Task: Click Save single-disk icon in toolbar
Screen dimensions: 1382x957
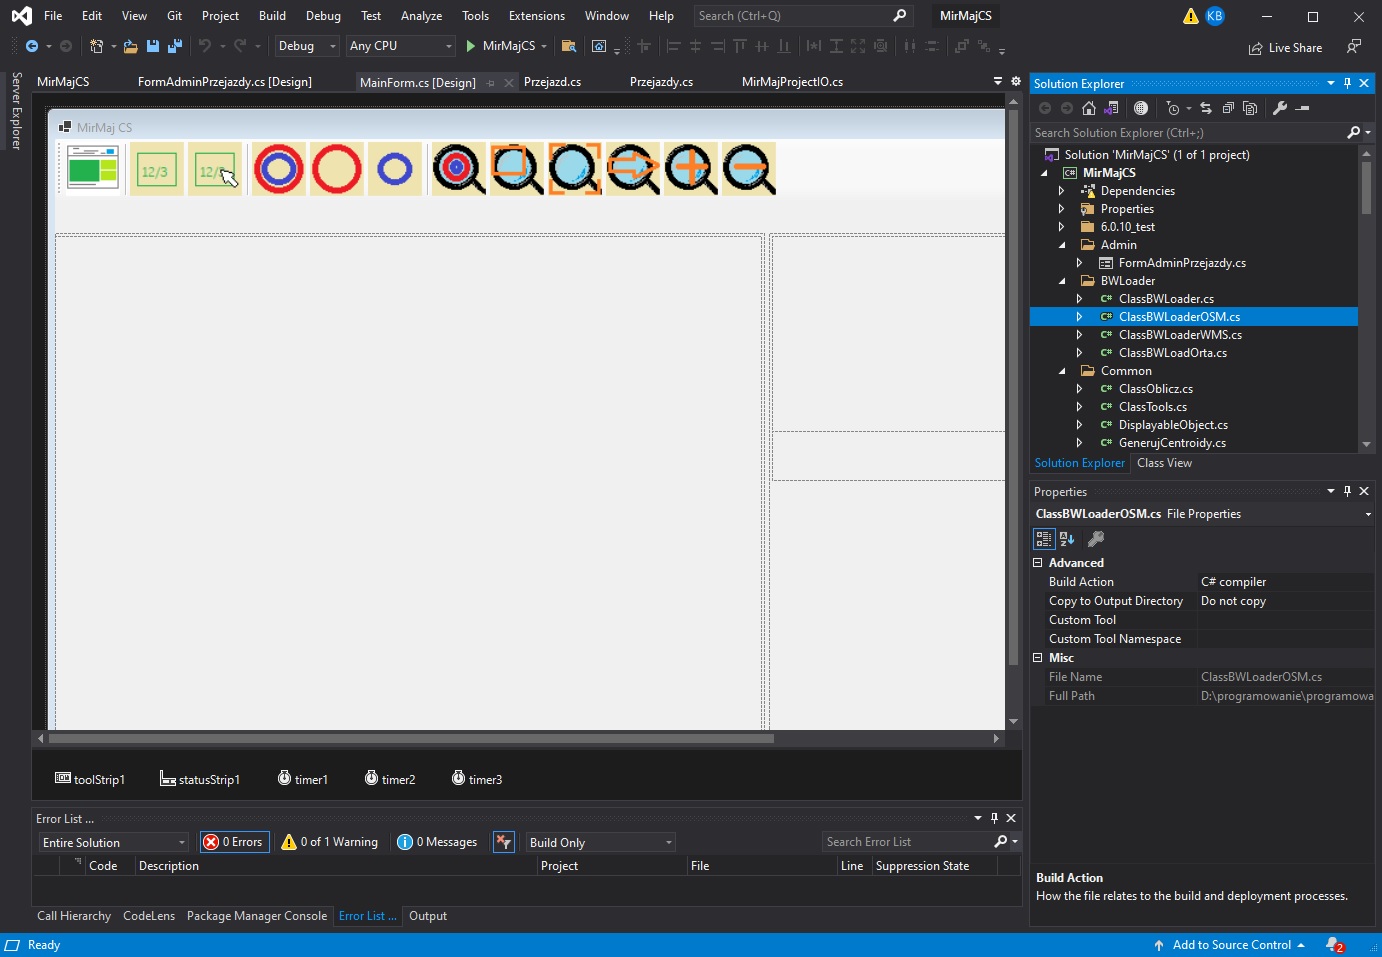Action: (x=153, y=46)
